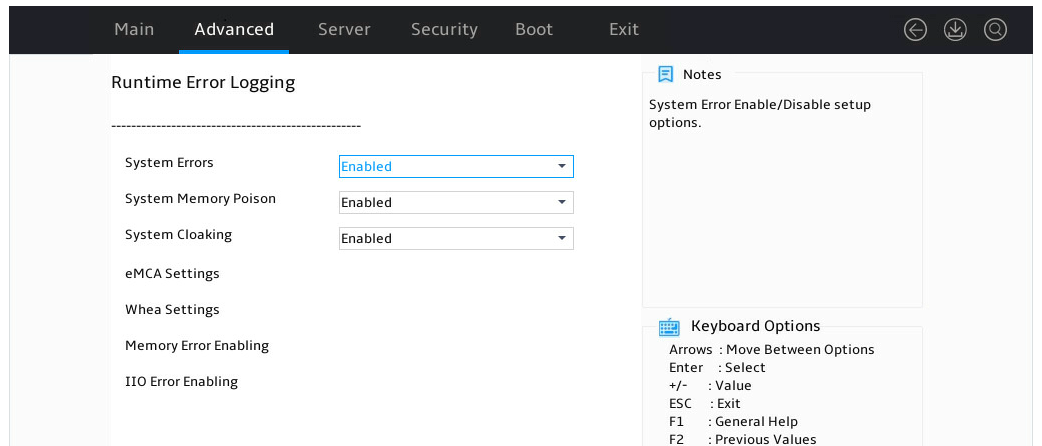Screen dimensions: 1042x446
Task: Select the System Errors Enabled value field
Action: click(x=456, y=166)
